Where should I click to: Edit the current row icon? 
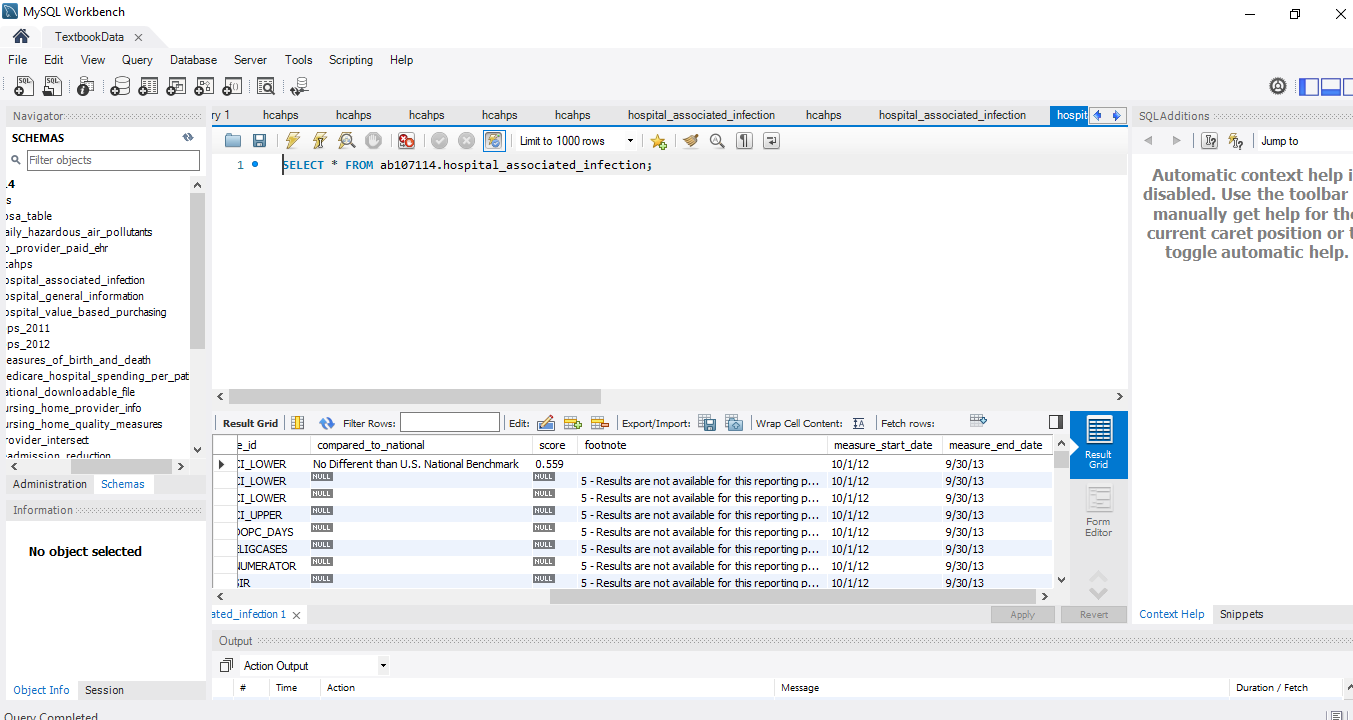(546, 423)
